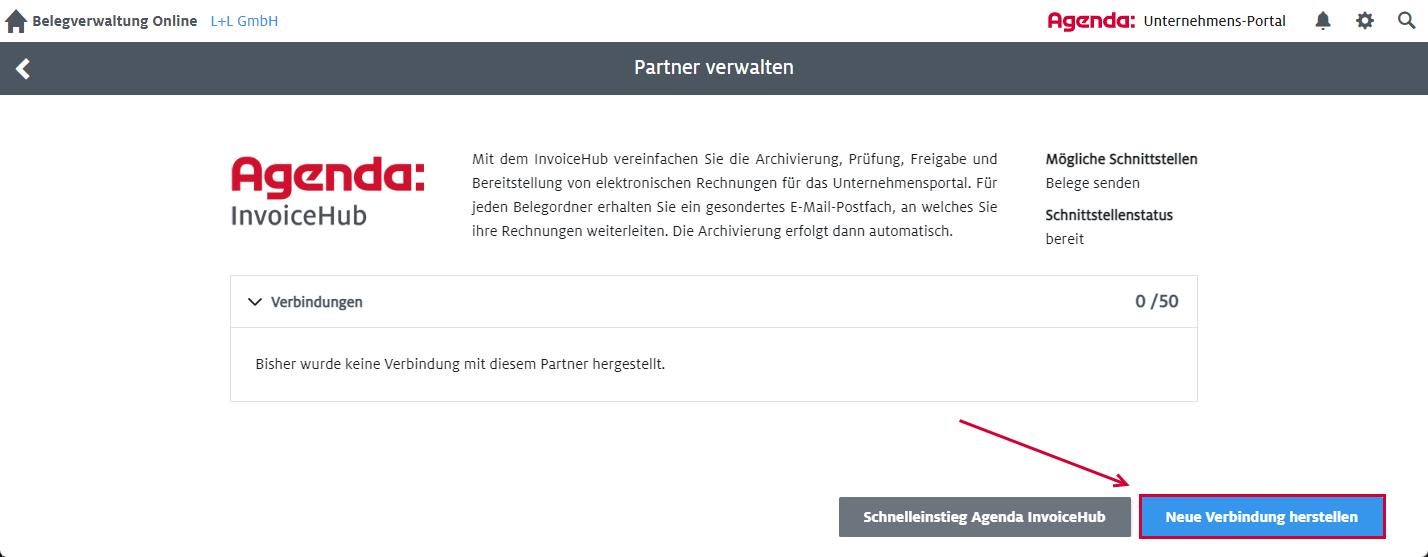Click the home icon next to Belegverwaltung Online

[x=16, y=21]
